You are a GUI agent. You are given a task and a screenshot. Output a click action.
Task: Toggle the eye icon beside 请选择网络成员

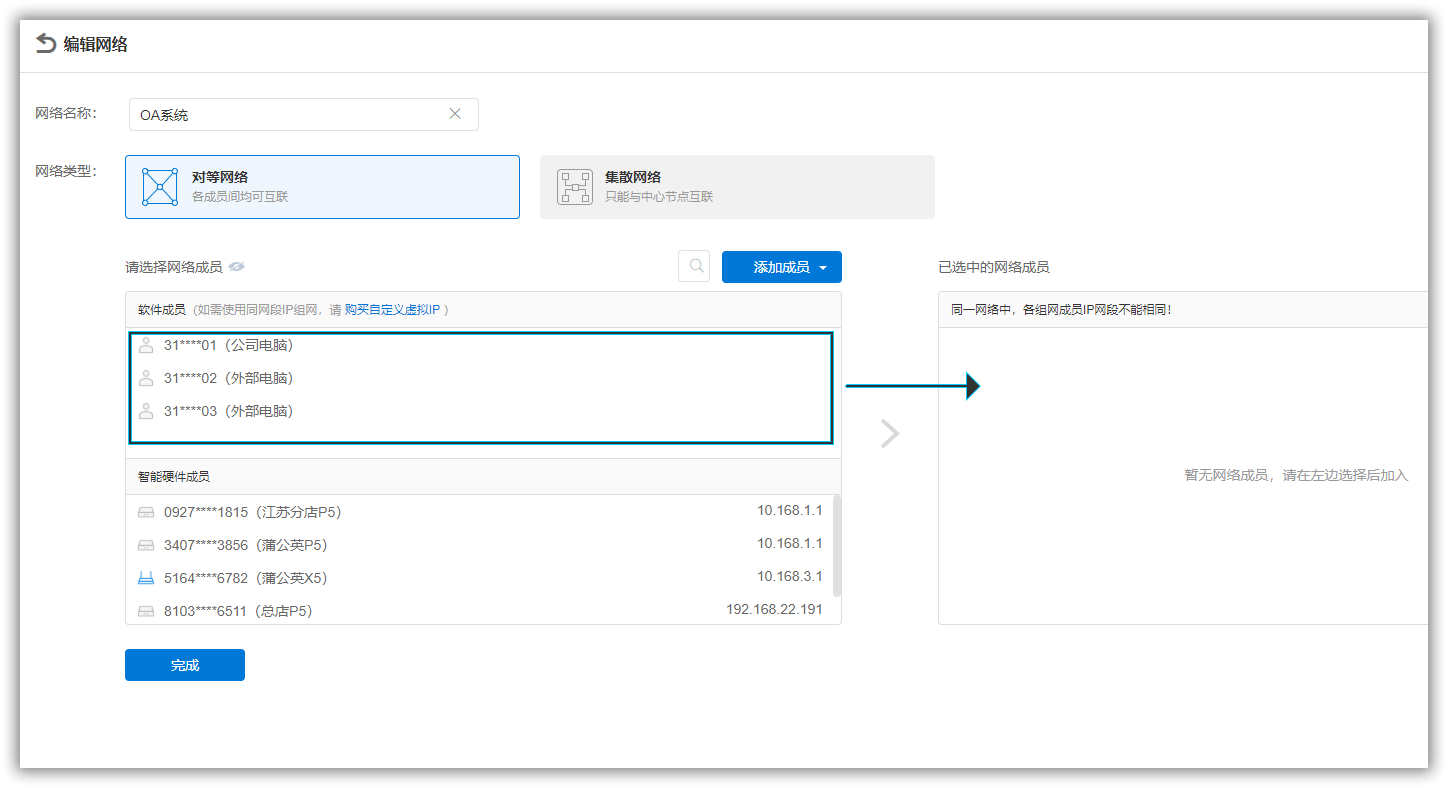(237, 267)
